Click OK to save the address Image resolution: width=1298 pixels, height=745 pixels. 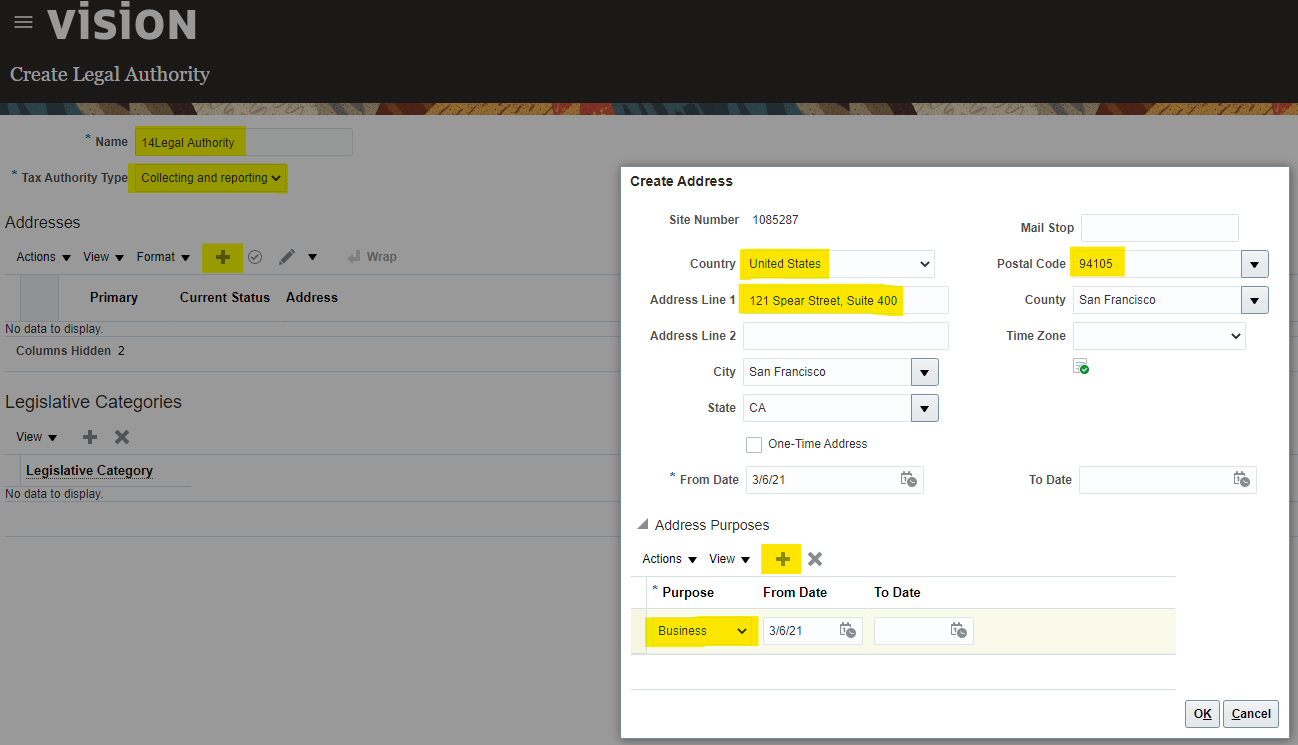(x=1202, y=713)
